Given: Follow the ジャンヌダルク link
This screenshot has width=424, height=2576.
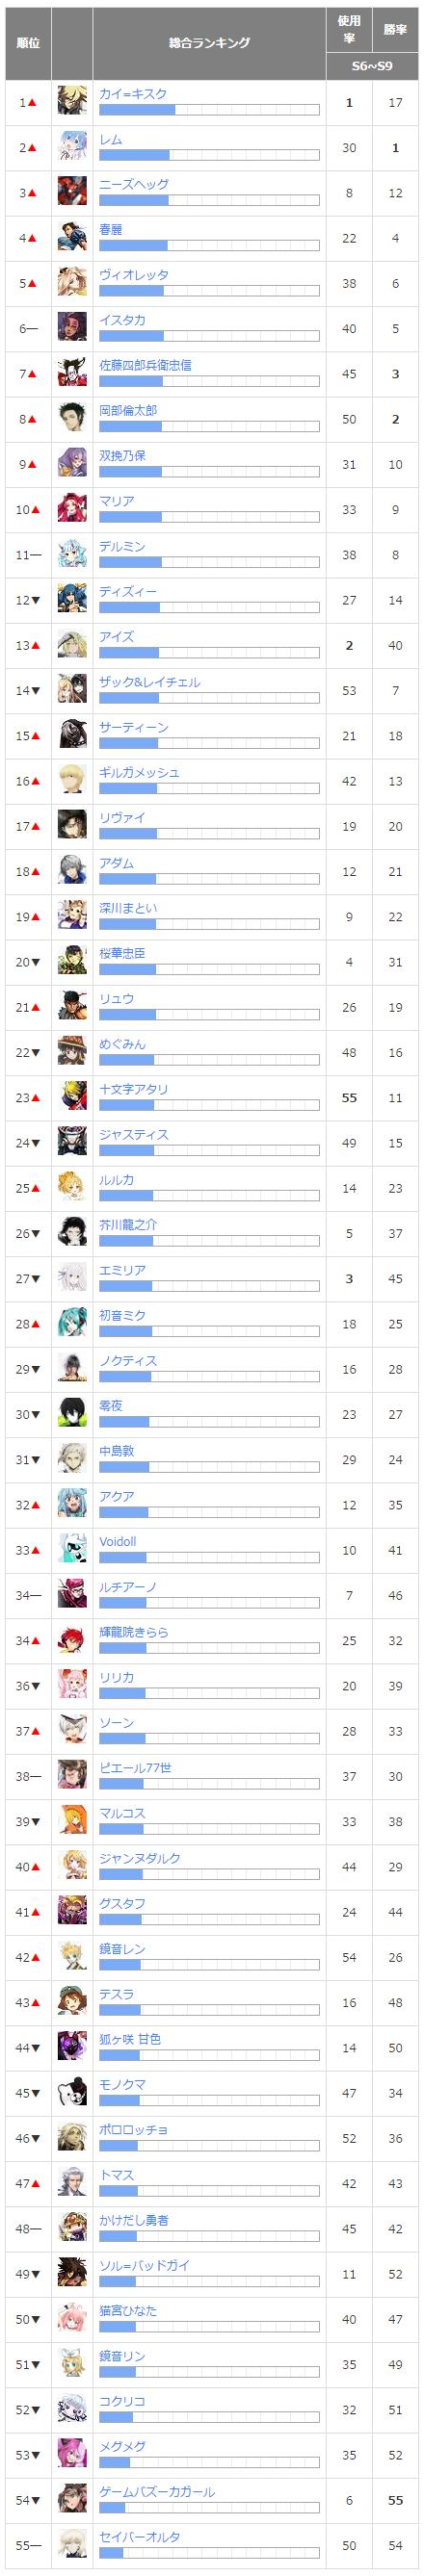Looking at the screenshot, I should (x=140, y=1858).
